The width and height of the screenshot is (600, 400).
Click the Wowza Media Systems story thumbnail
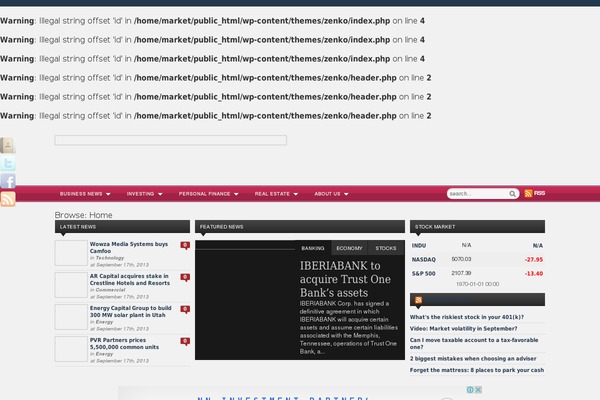coord(71,253)
